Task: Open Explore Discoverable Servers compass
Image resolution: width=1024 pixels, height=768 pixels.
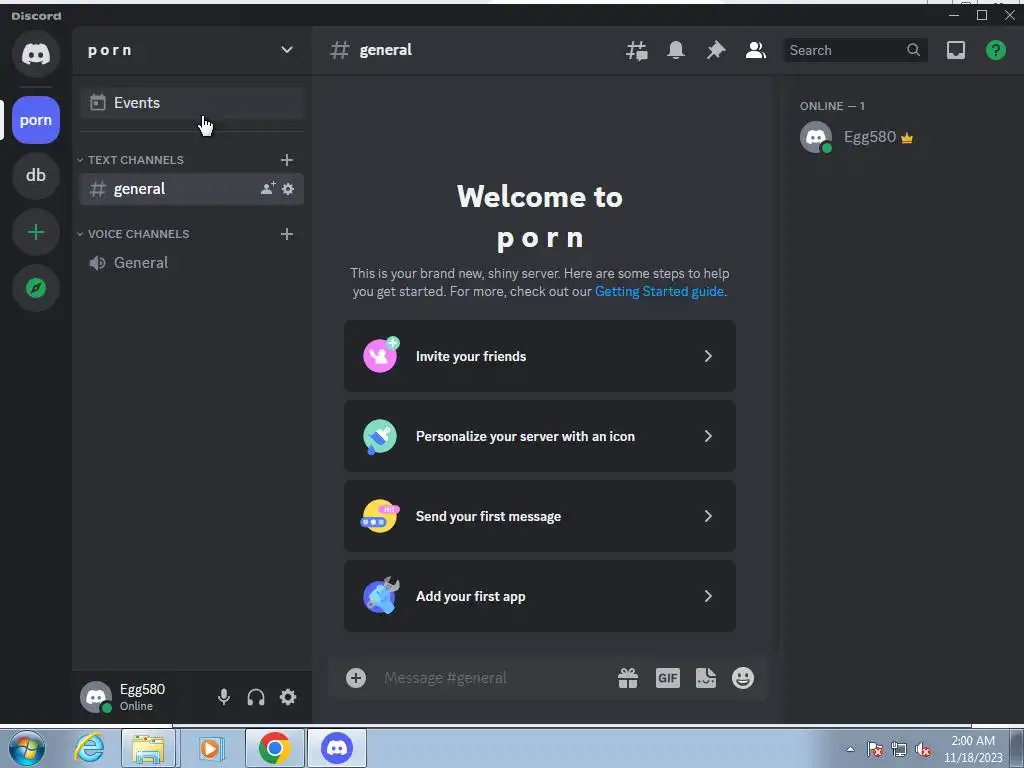Action: (x=36, y=288)
